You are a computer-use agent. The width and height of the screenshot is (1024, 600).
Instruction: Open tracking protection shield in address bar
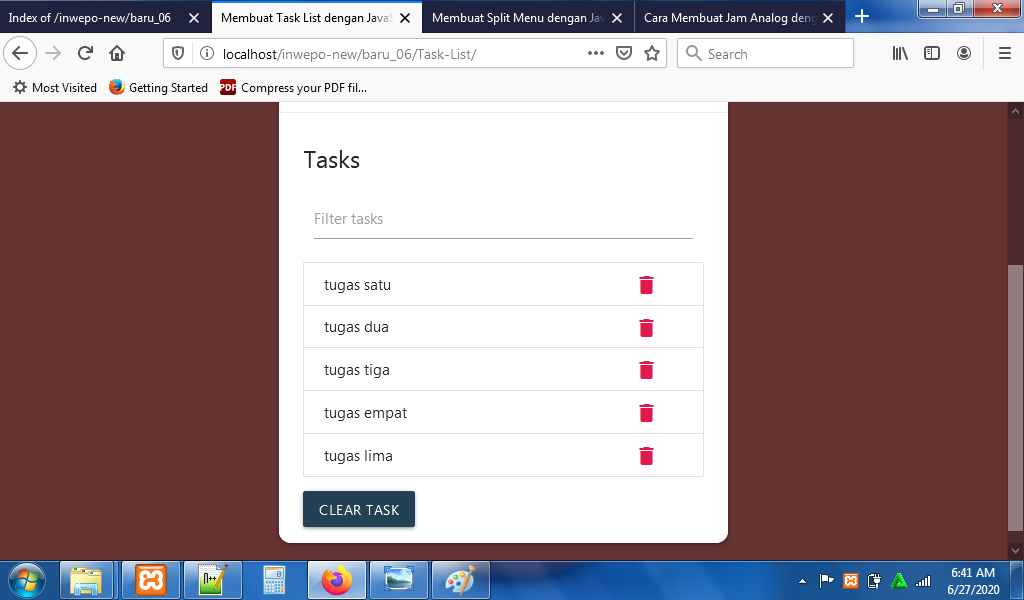[x=178, y=54]
